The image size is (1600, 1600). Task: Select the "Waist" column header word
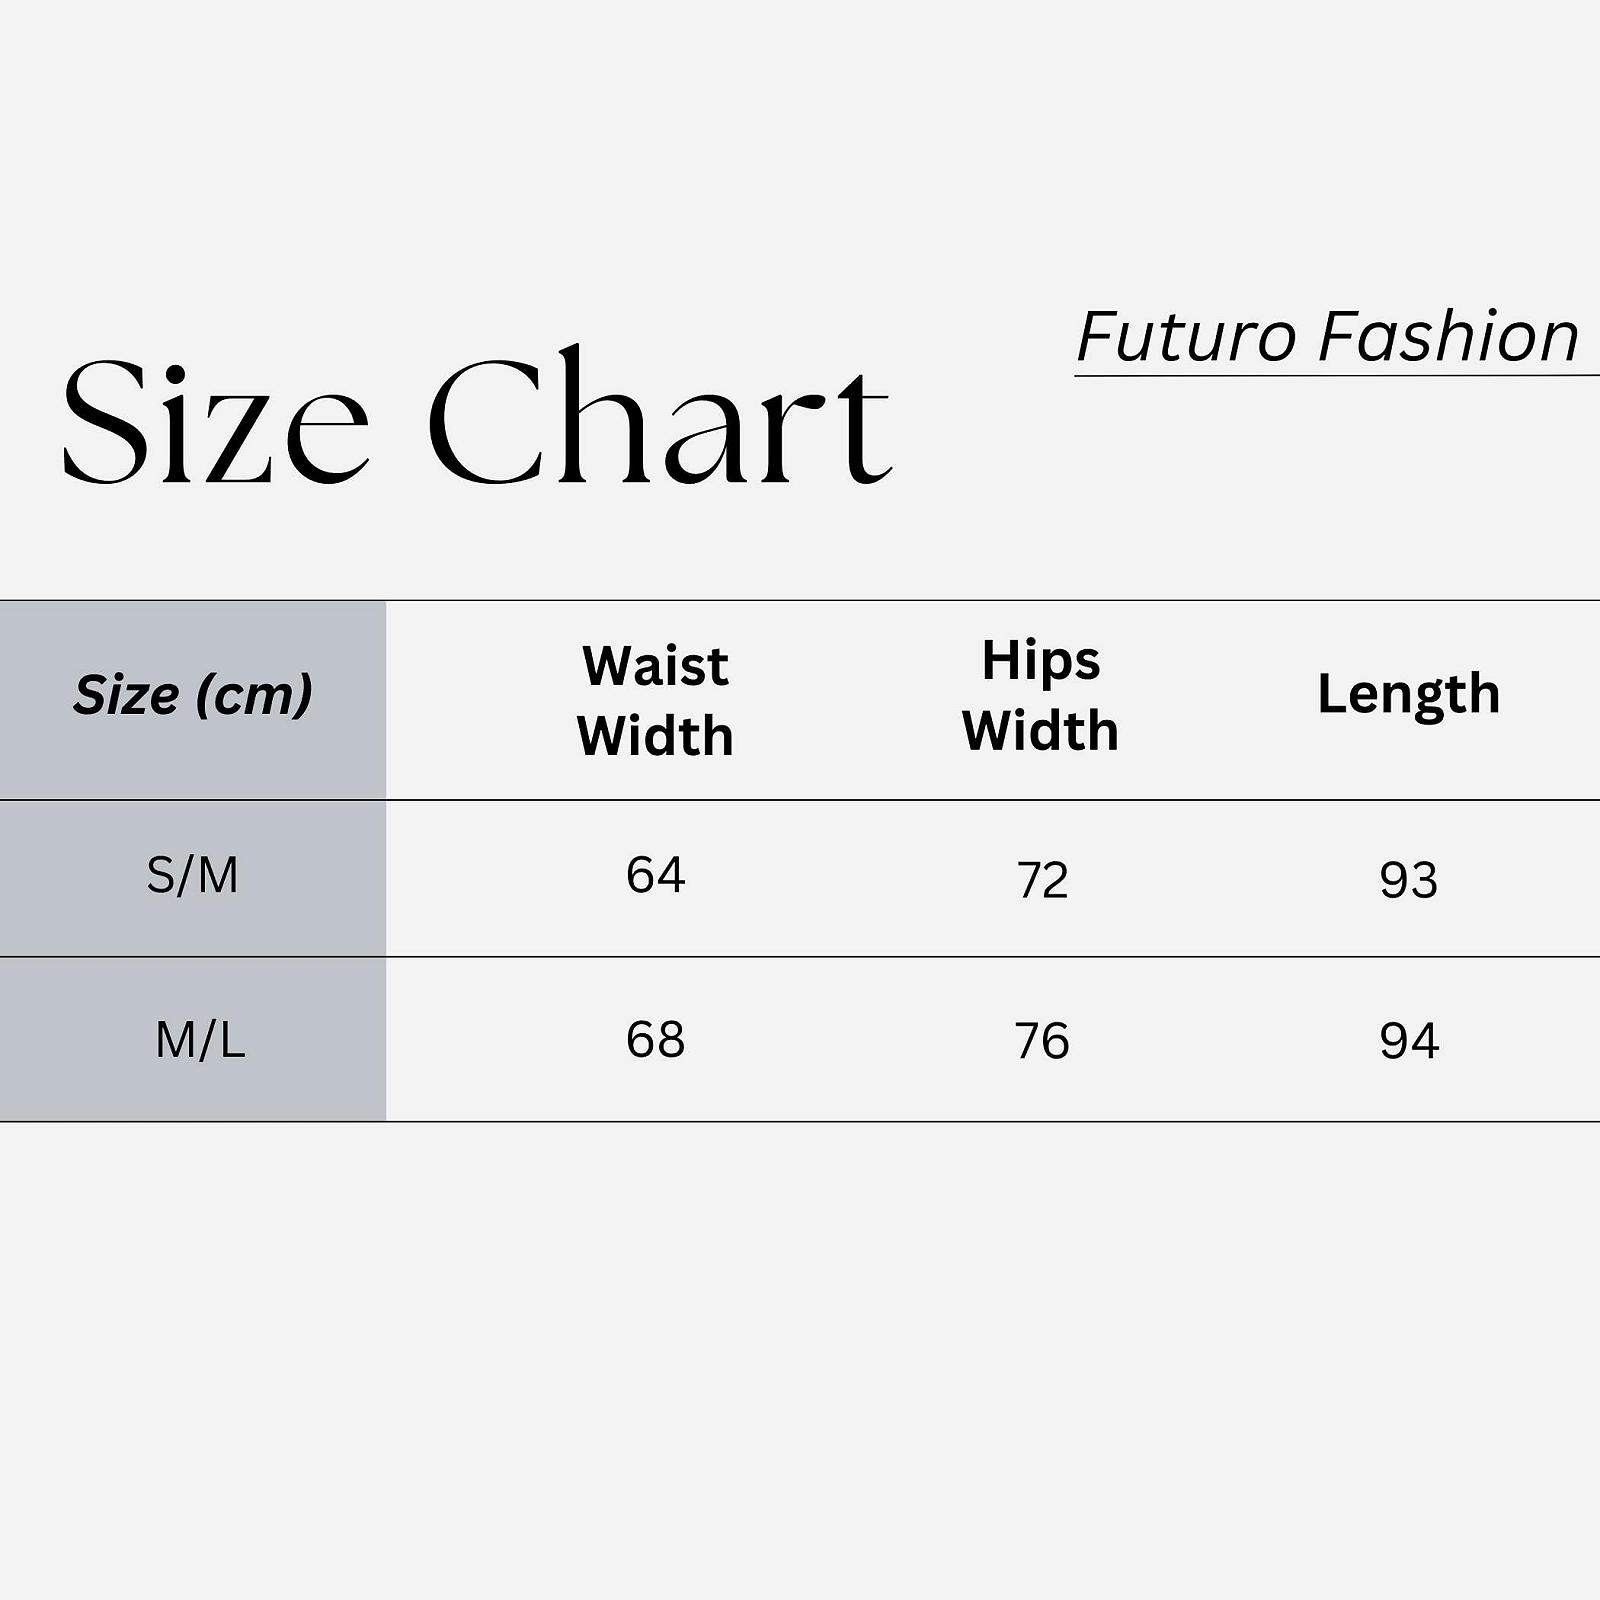655,666
